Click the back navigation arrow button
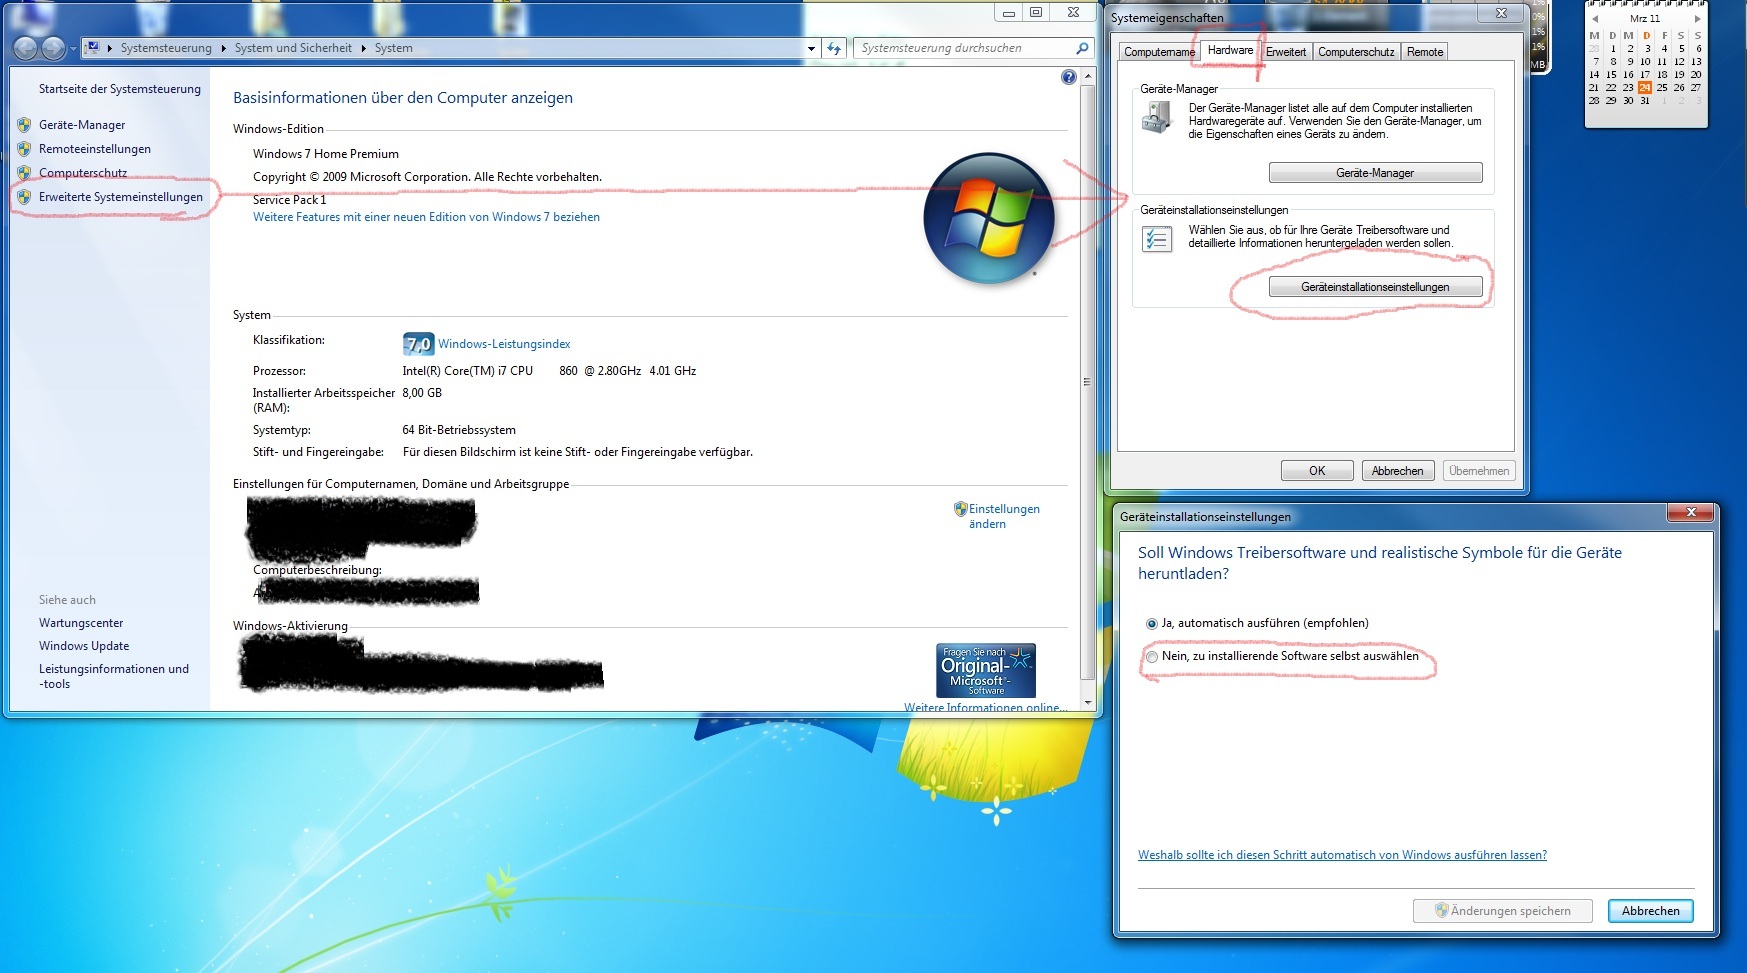This screenshot has height=973, width=1747. coord(26,48)
